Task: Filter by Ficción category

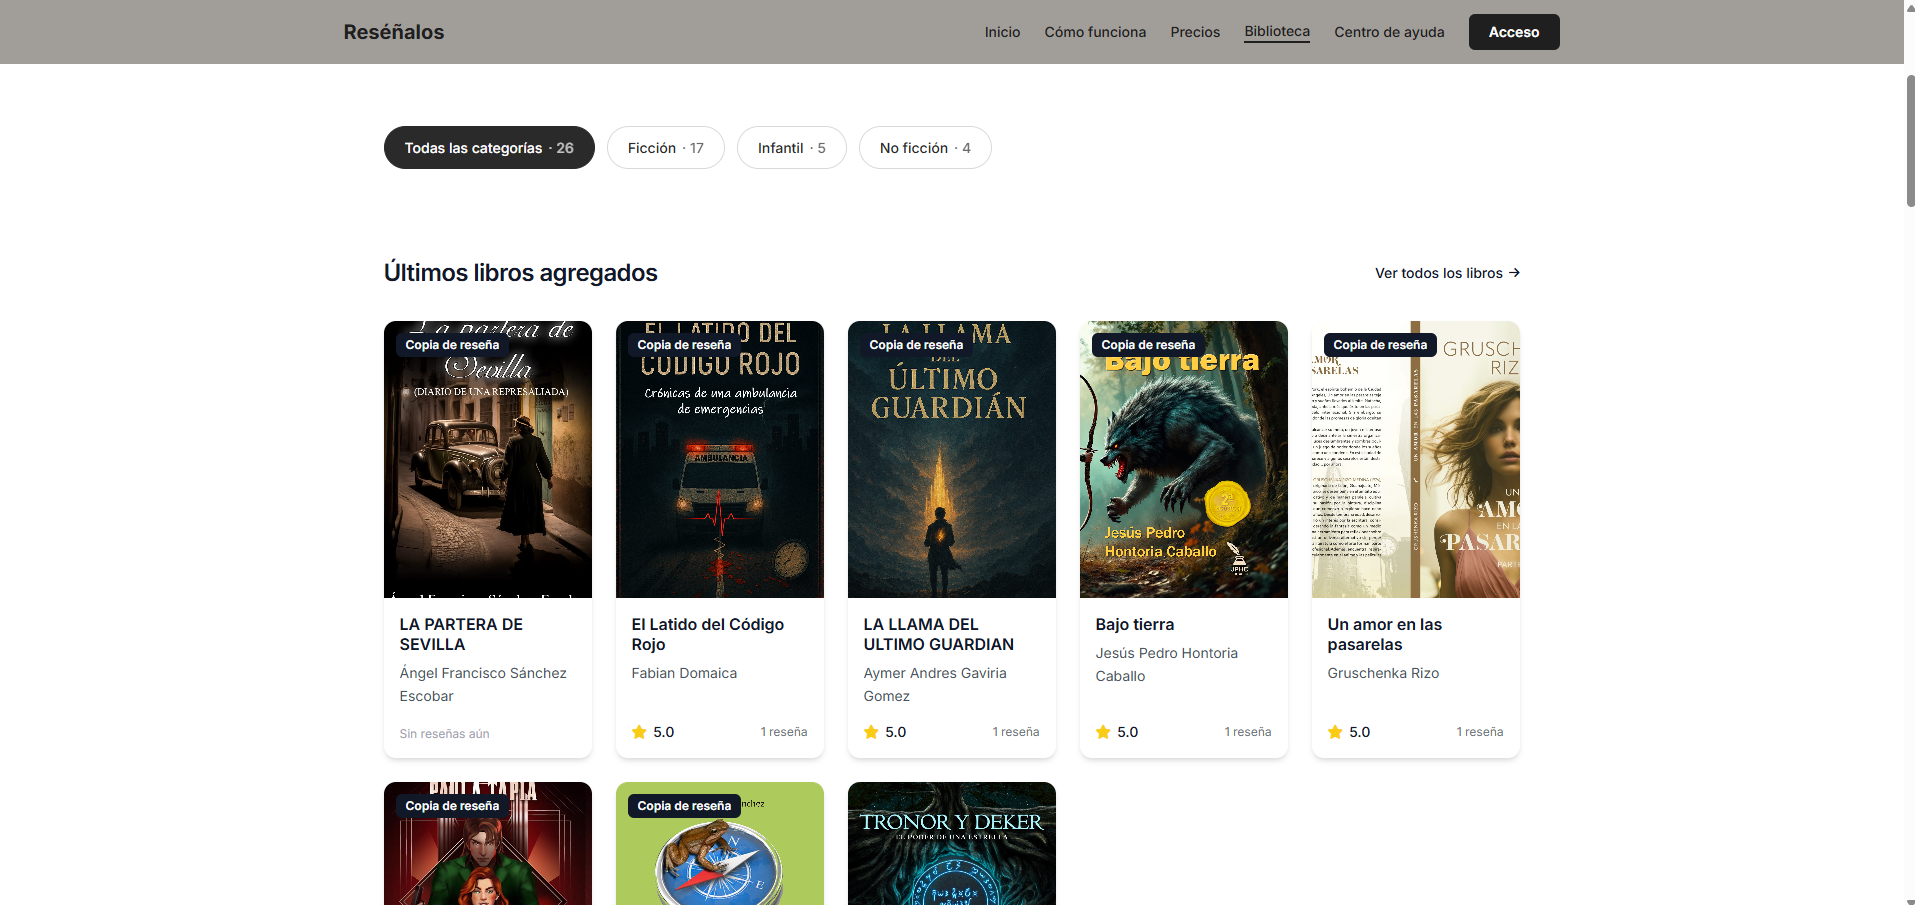Action: tap(666, 148)
